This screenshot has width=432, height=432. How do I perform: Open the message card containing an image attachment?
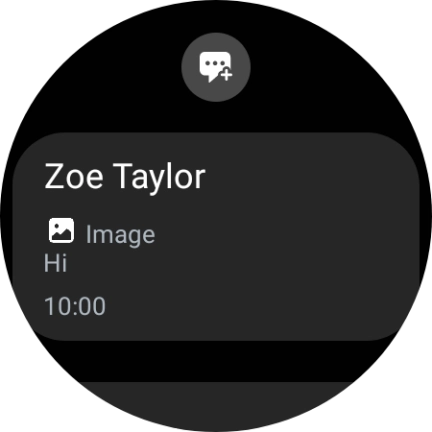(216, 236)
